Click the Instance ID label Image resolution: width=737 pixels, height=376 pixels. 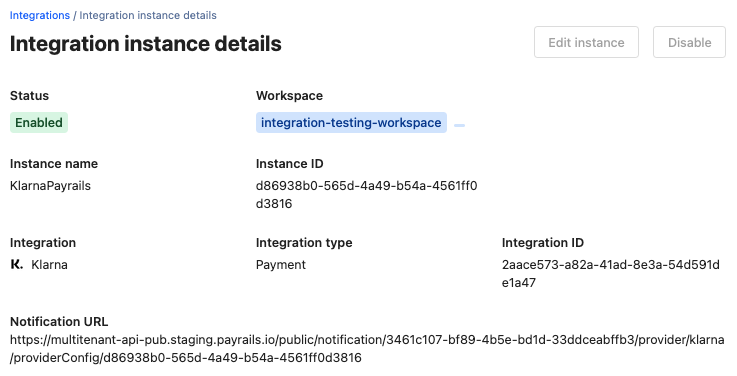pos(290,164)
